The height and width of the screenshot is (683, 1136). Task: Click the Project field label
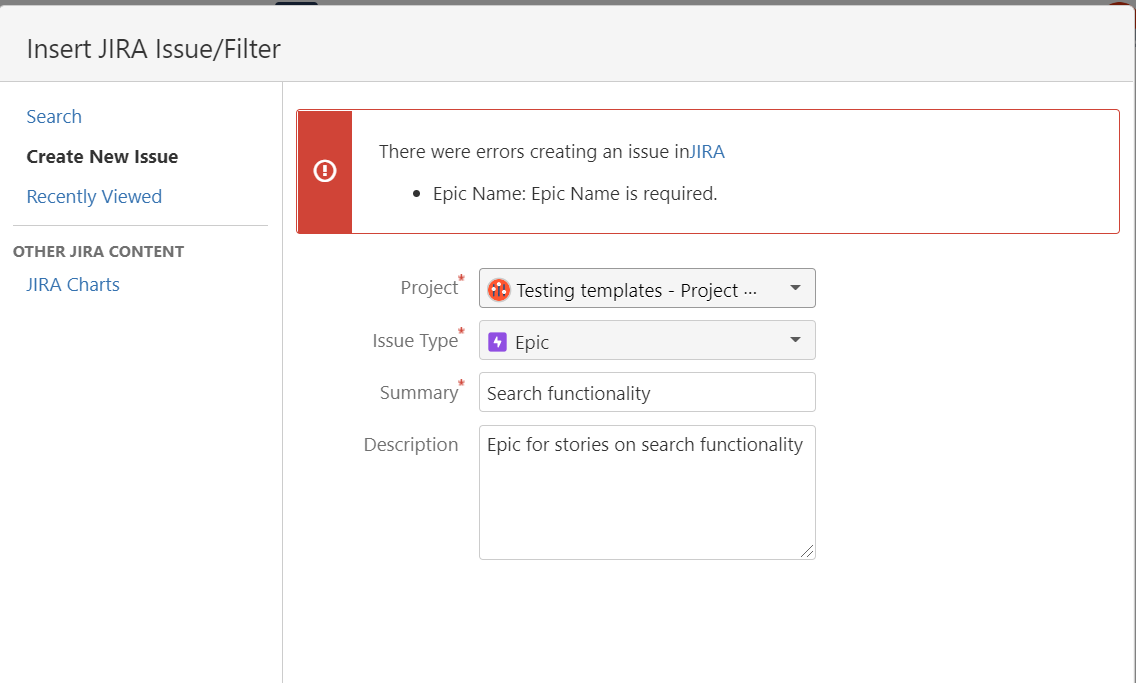click(429, 288)
